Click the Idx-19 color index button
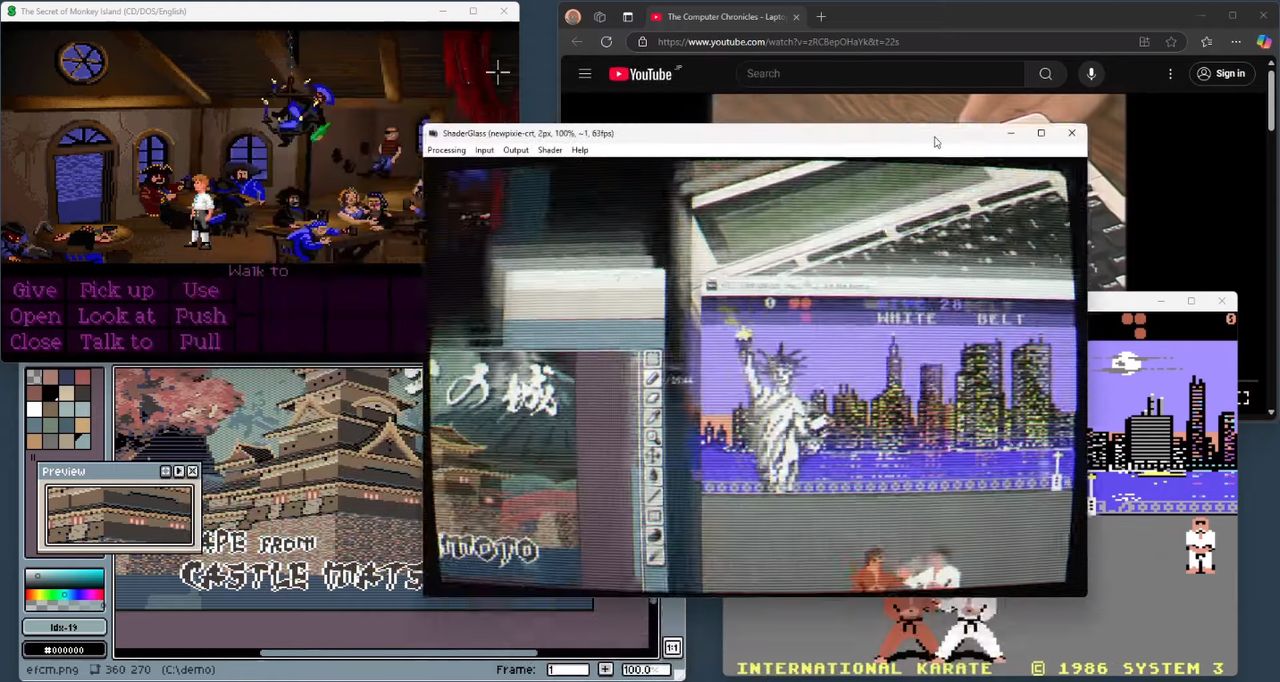Screen dimensions: 1280x682 [x=64, y=627]
